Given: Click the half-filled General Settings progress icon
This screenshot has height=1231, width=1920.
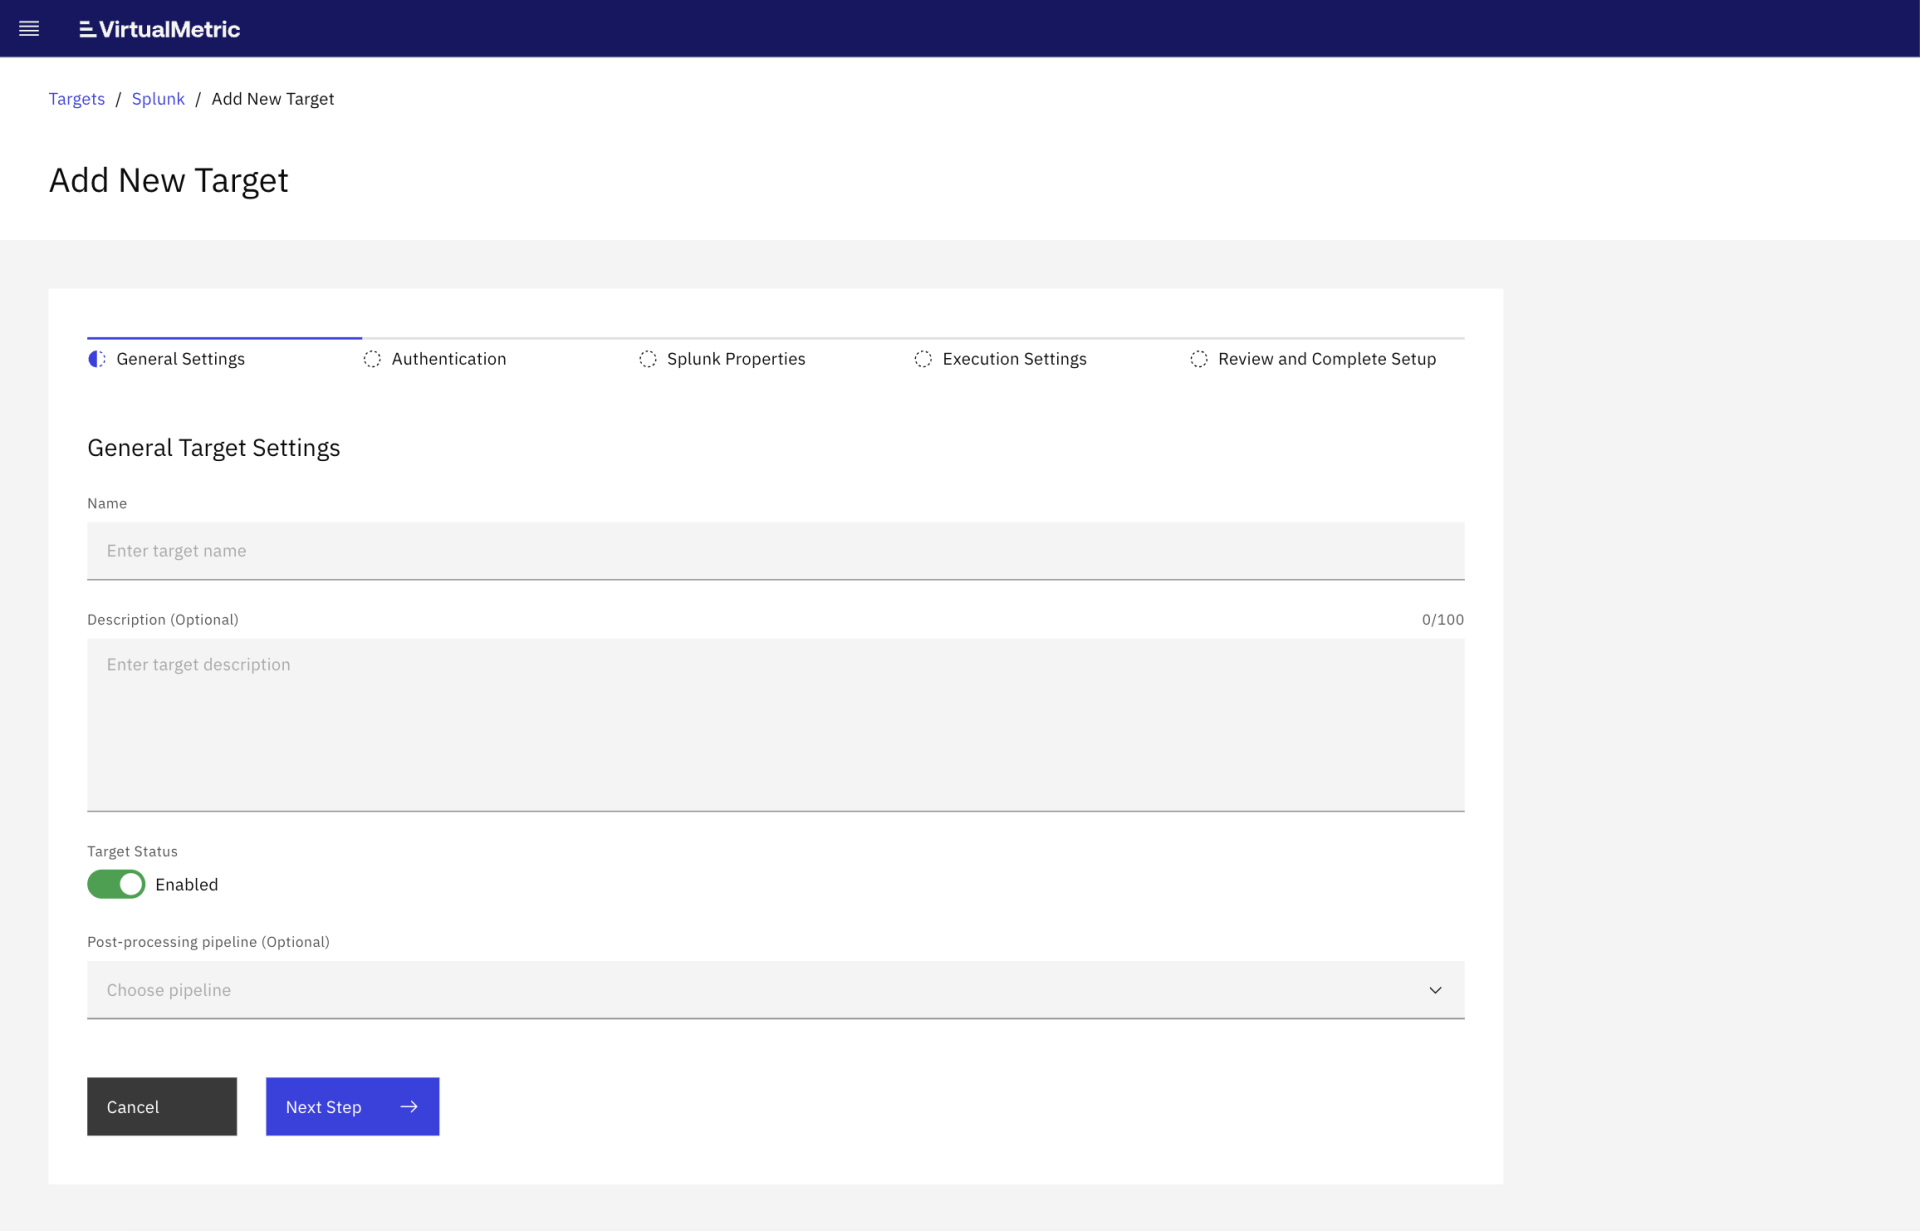Looking at the screenshot, I should (x=97, y=359).
